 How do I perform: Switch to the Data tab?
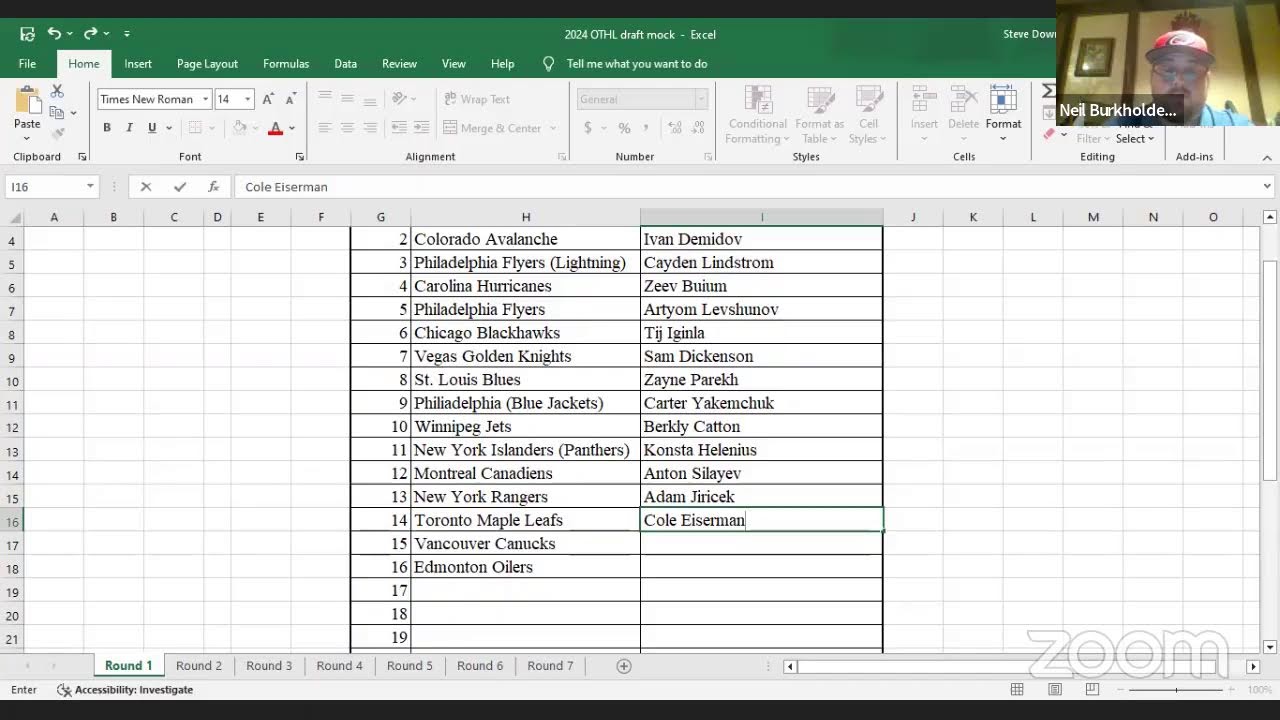coord(346,63)
